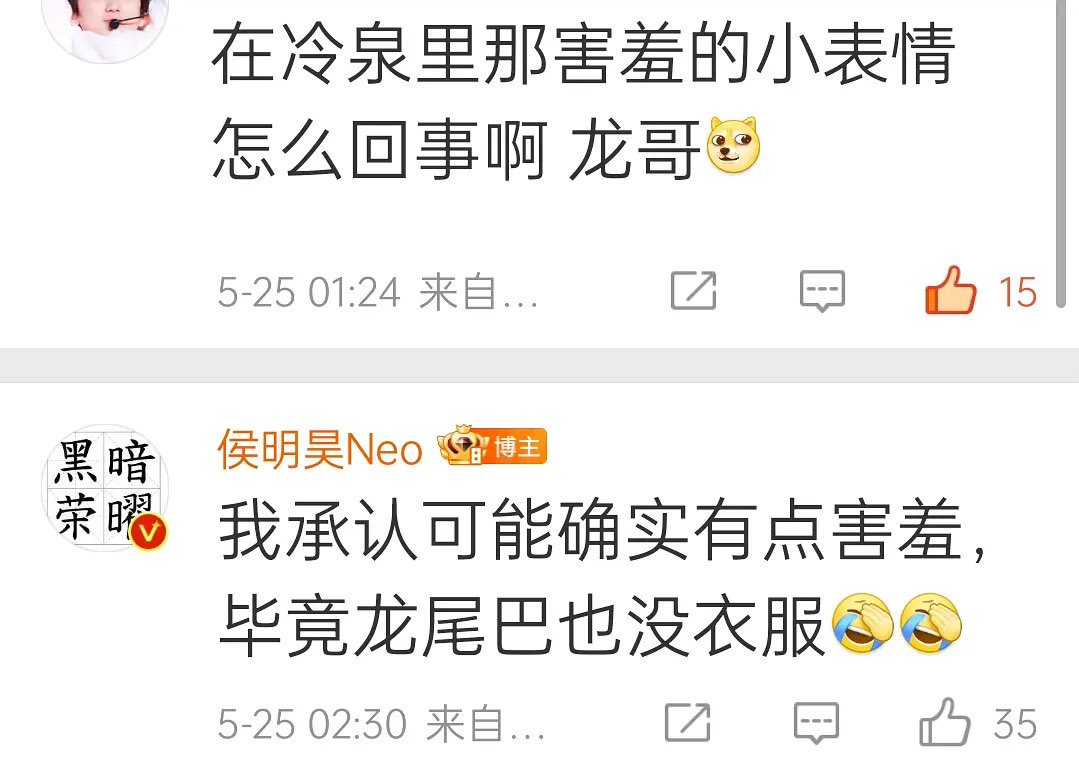The width and height of the screenshot is (1079, 772).
Task: Click the 博主 crown badge
Action: point(492,446)
